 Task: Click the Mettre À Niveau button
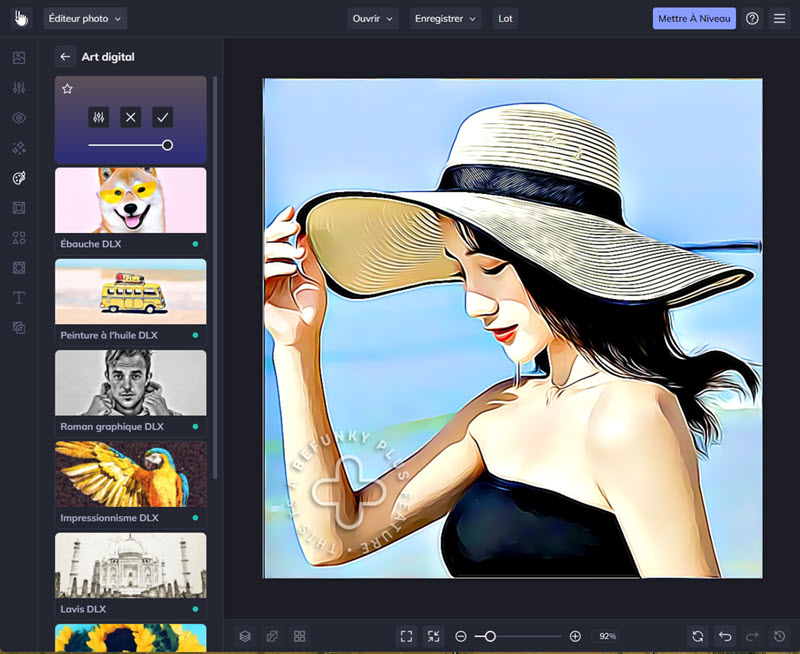(694, 18)
